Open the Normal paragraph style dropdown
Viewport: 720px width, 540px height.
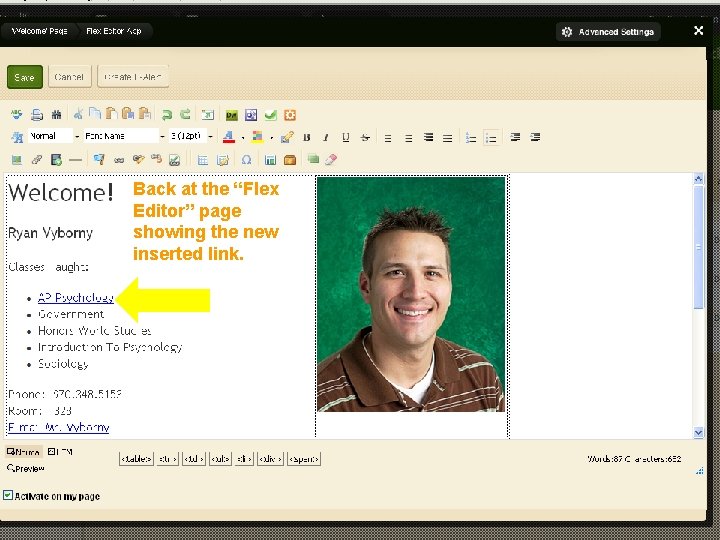(50, 136)
